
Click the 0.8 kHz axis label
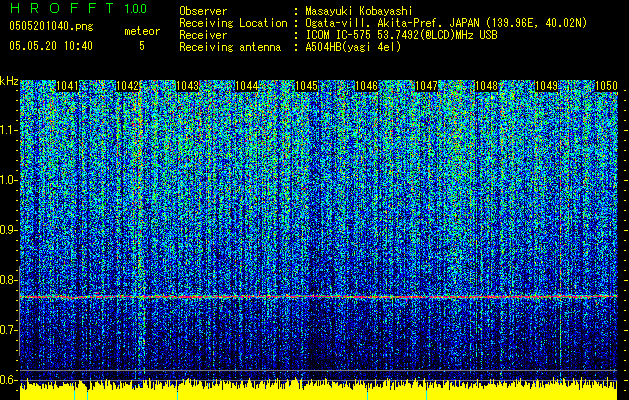pyautogui.click(x=8, y=280)
